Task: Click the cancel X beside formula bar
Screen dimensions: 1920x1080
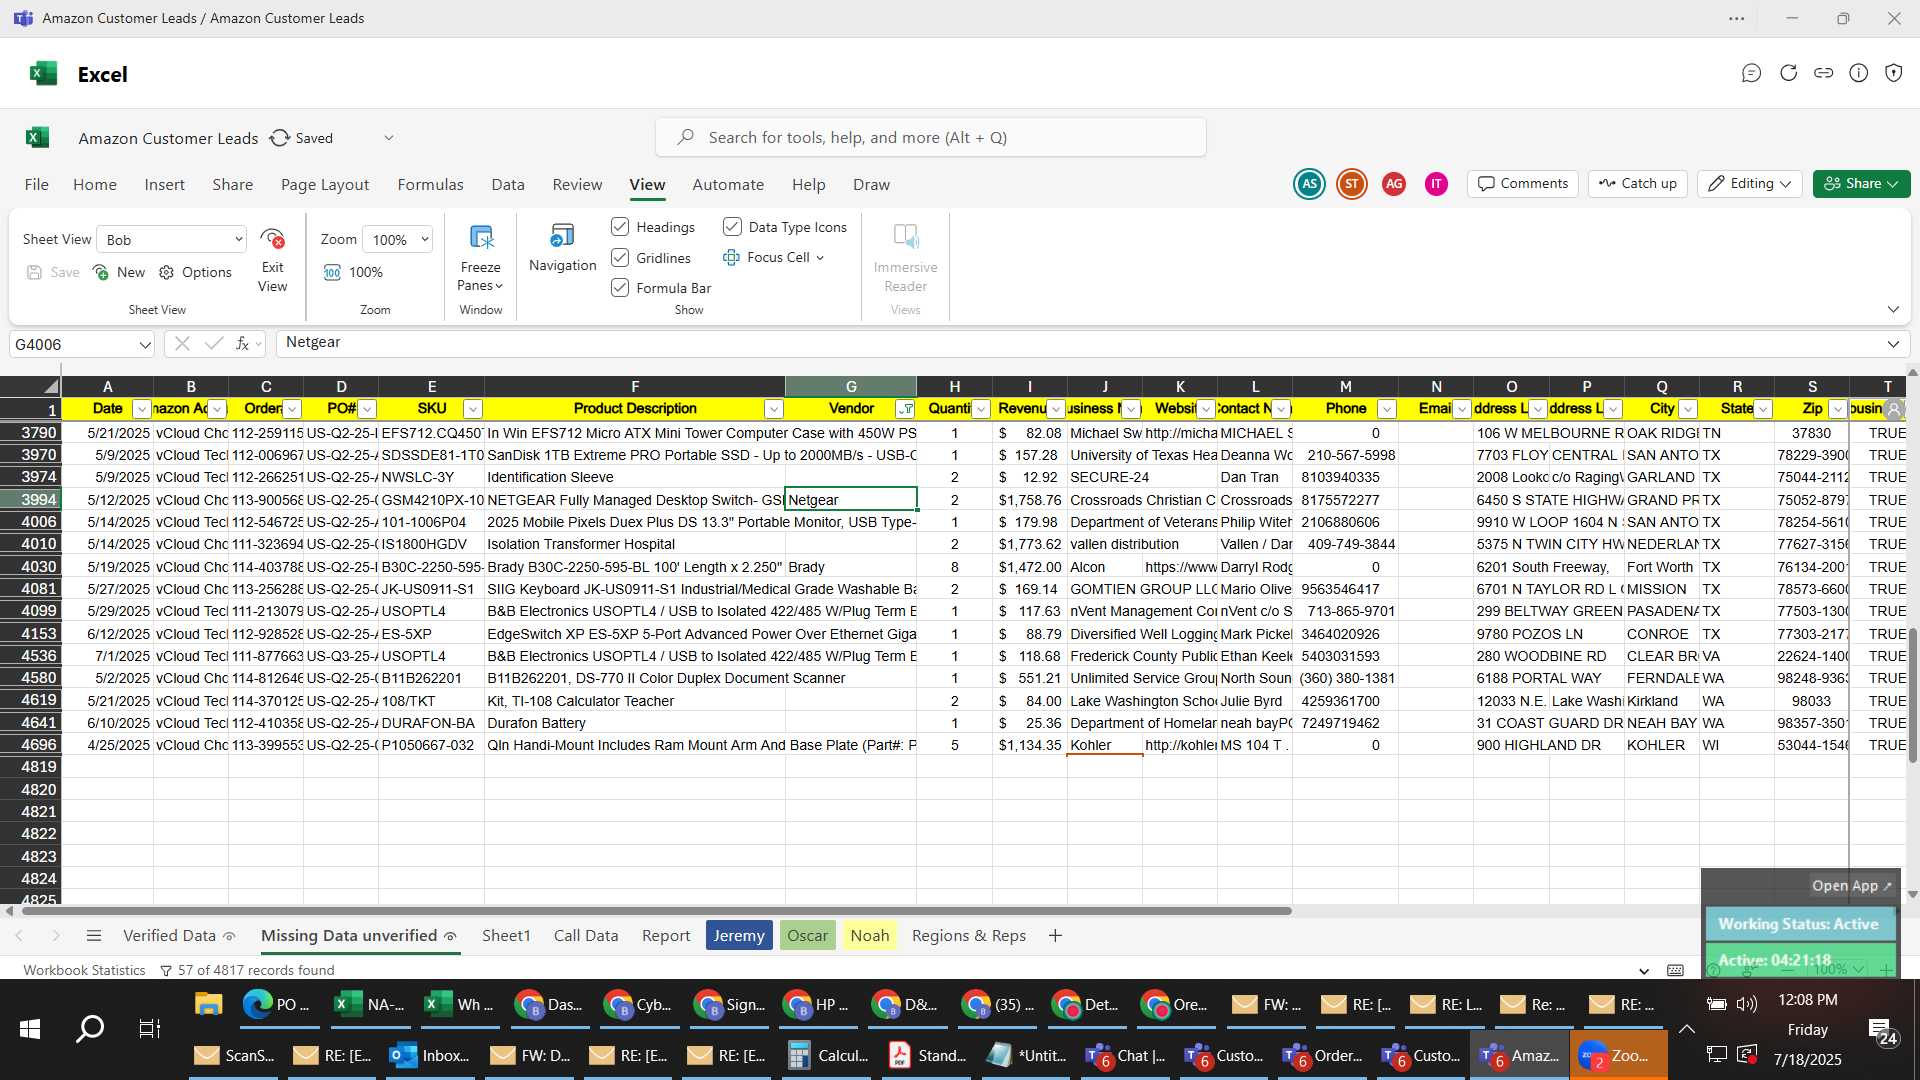Action: pyautogui.click(x=182, y=344)
